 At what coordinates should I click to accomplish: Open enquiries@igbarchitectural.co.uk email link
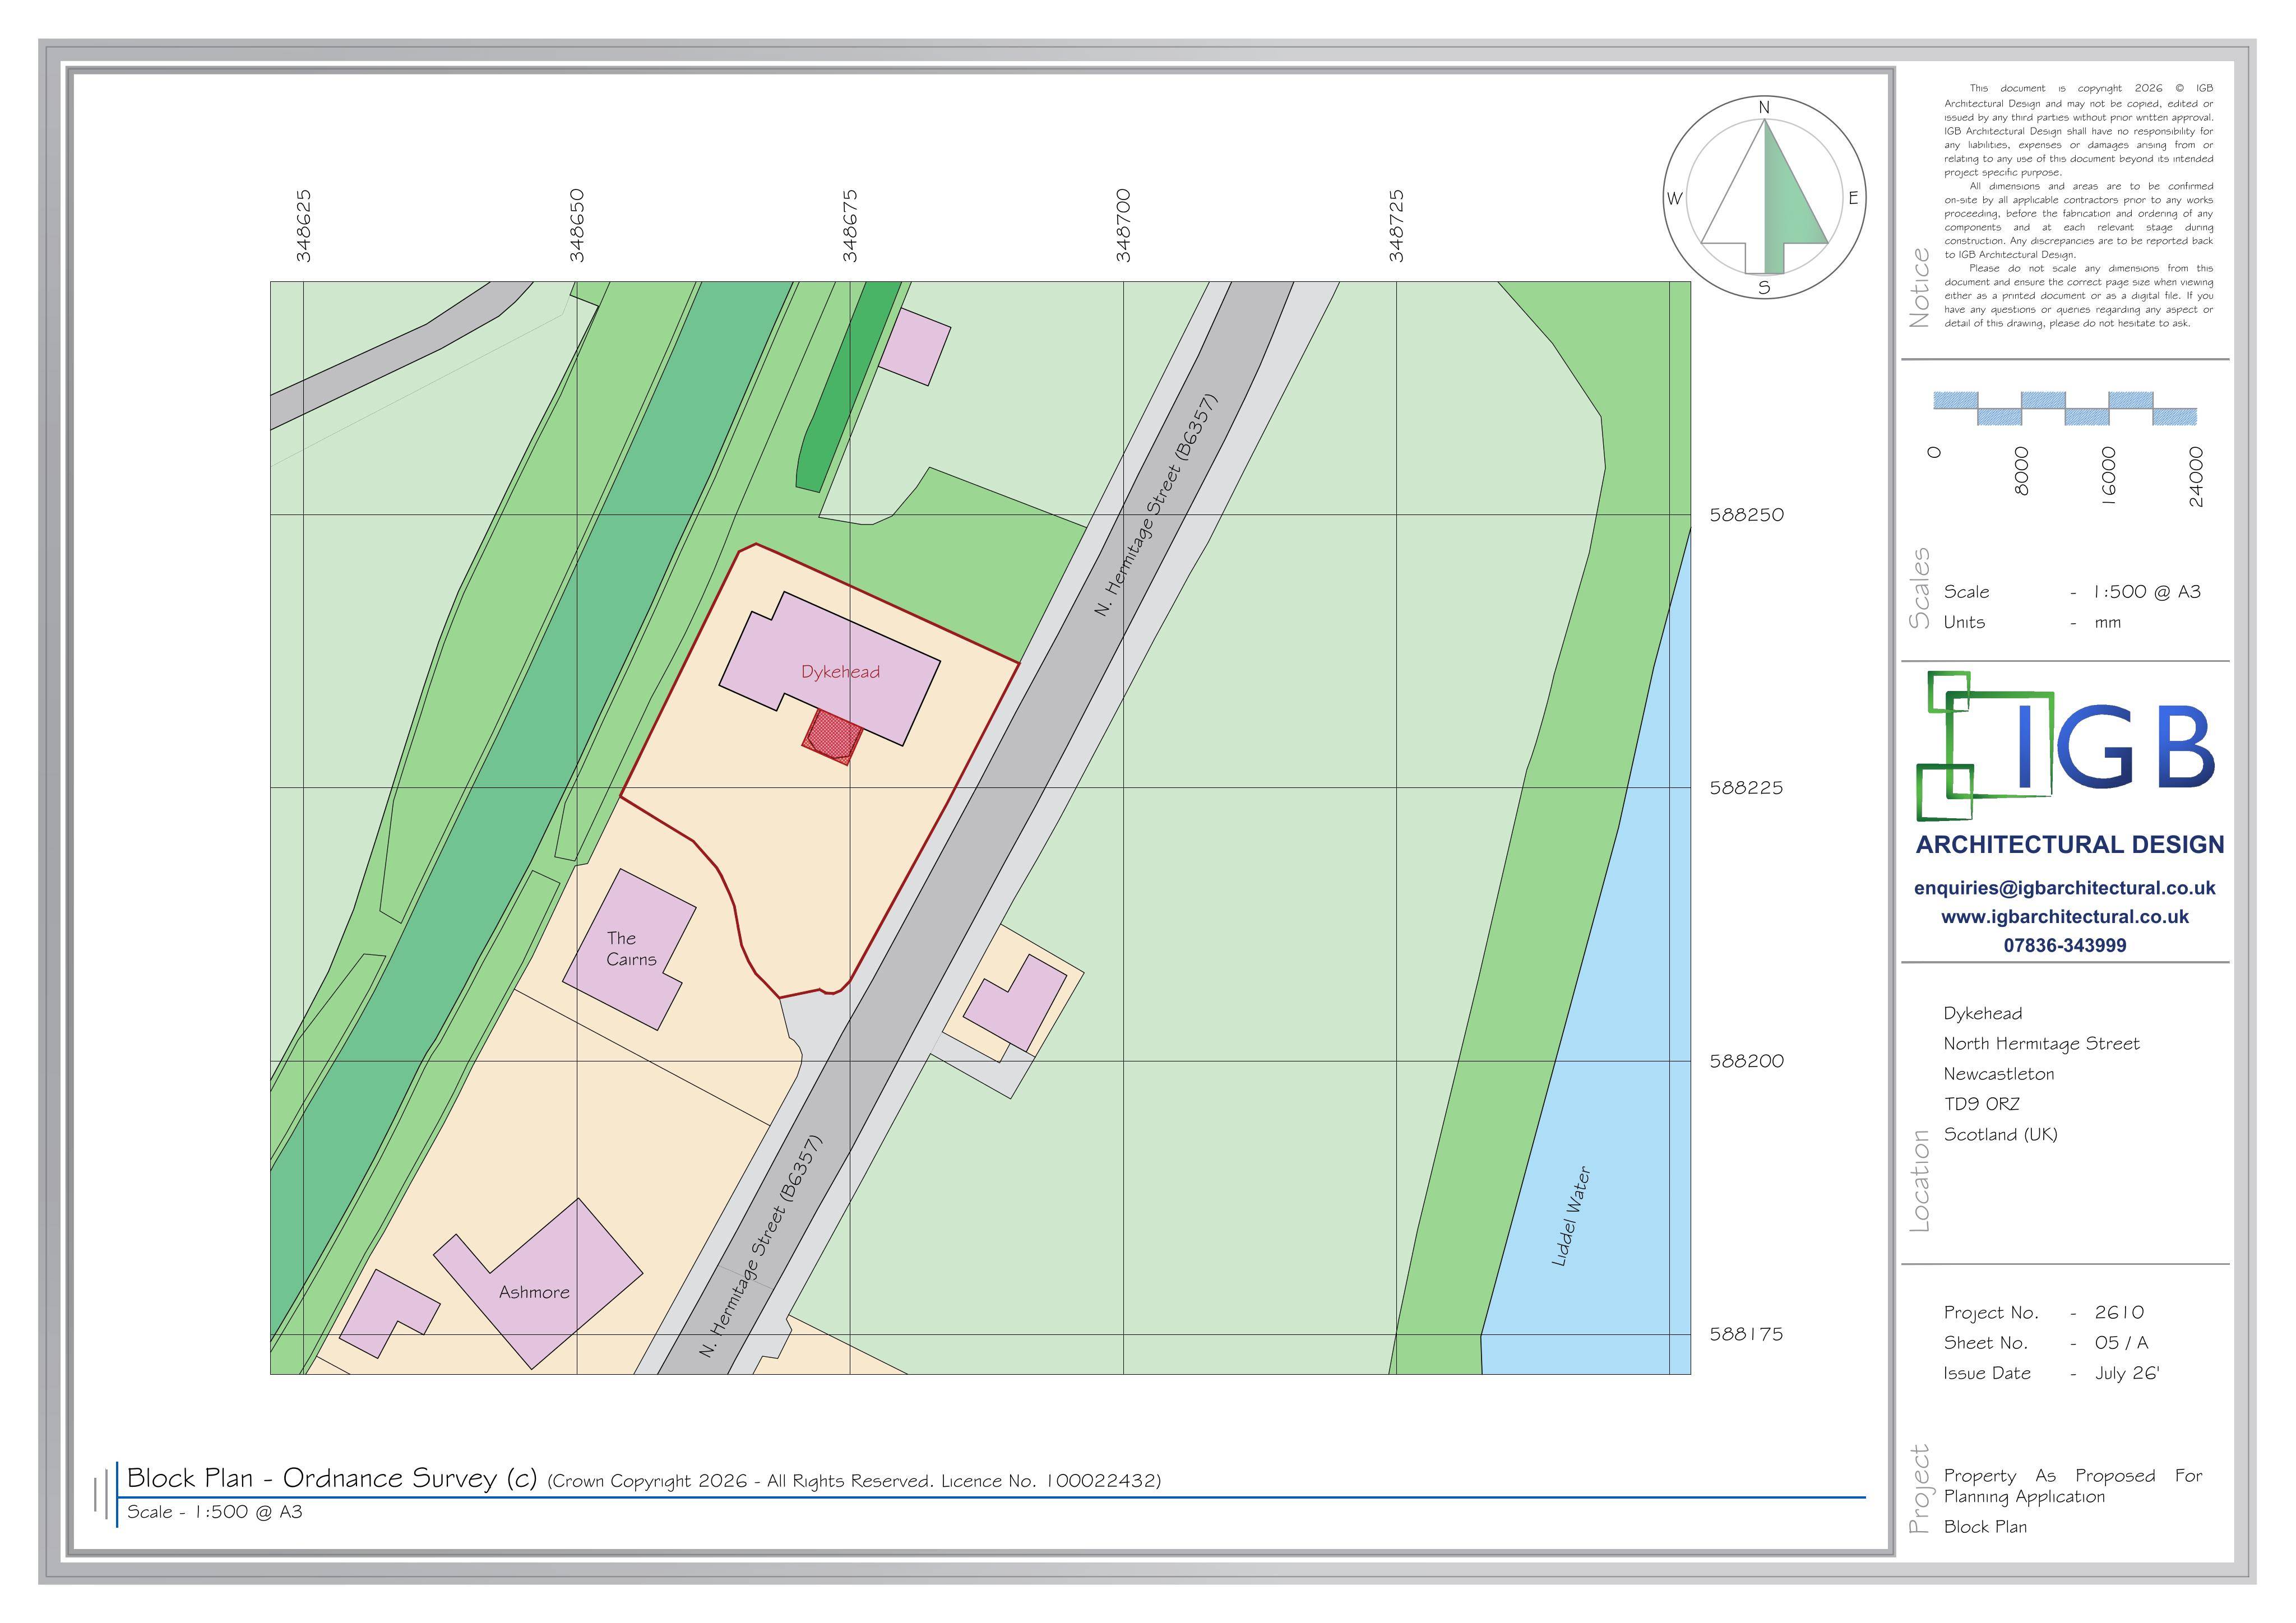pyautogui.click(x=2065, y=888)
